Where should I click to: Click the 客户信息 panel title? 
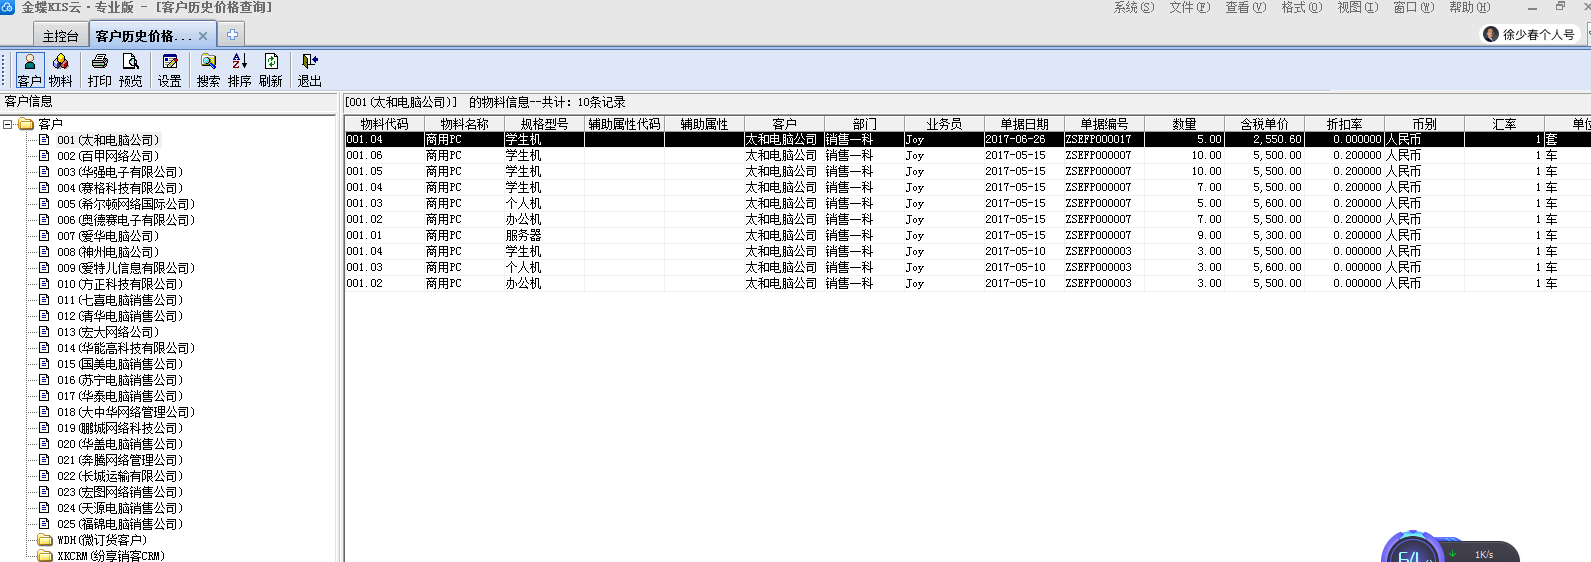coord(28,102)
